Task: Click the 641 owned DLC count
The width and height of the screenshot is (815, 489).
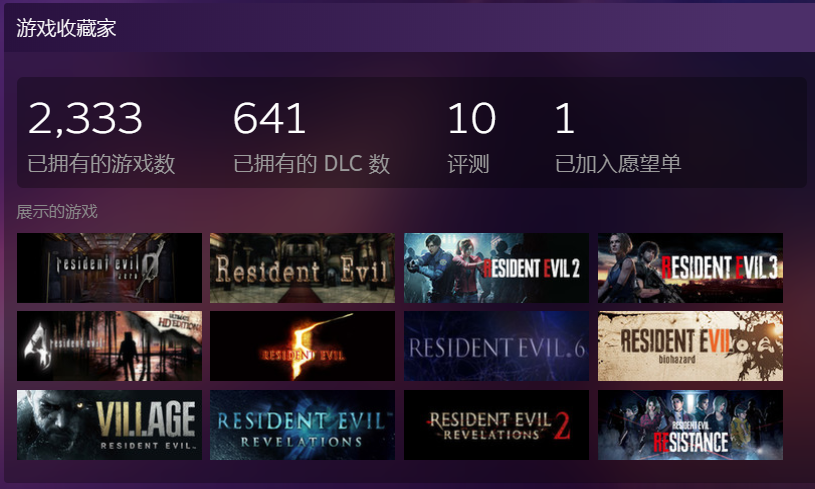Action: point(269,118)
